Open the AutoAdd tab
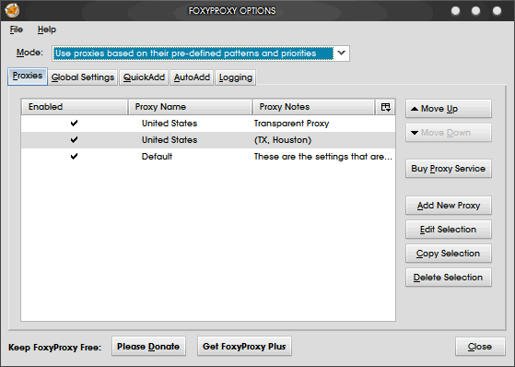Image resolution: width=515 pixels, height=367 pixels. (x=192, y=77)
